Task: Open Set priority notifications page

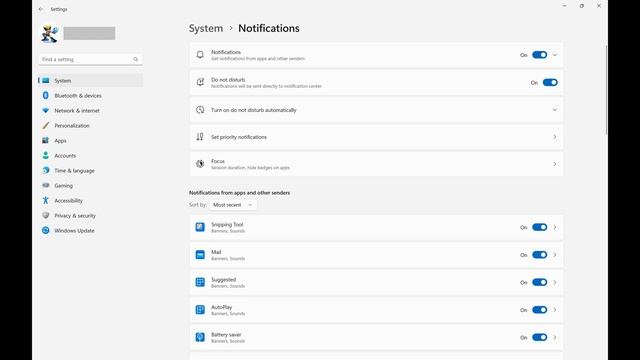Action: (376, 137)
